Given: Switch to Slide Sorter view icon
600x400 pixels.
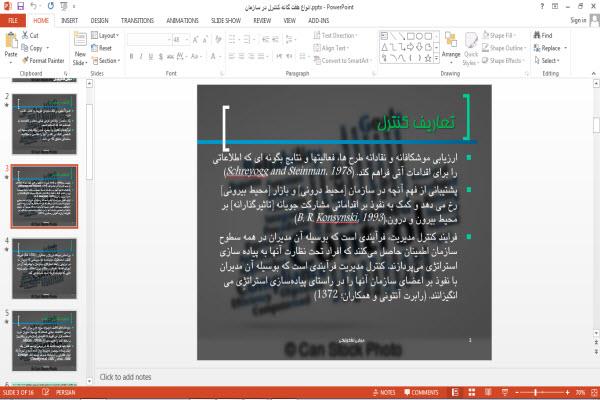Looking at the screenshot, I should pos(472,392).
